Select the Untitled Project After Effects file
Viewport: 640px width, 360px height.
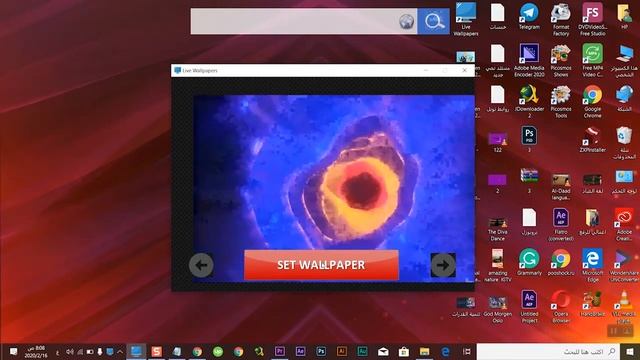529,306
